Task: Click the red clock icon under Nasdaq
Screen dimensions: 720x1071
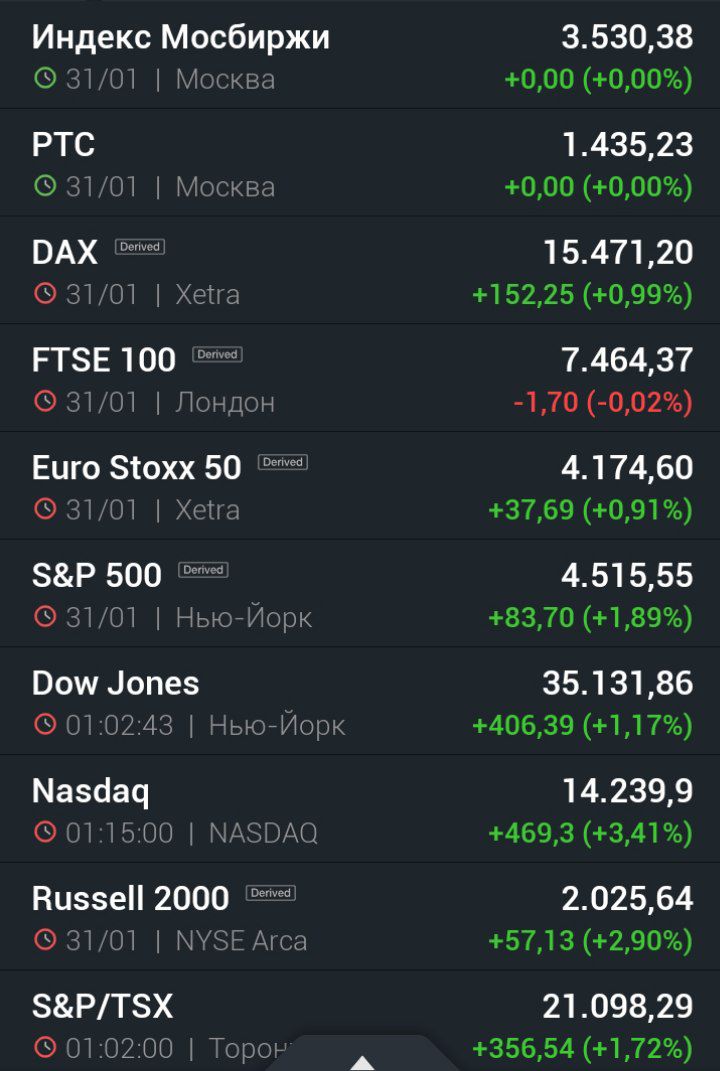Action: tap(44, 832)
